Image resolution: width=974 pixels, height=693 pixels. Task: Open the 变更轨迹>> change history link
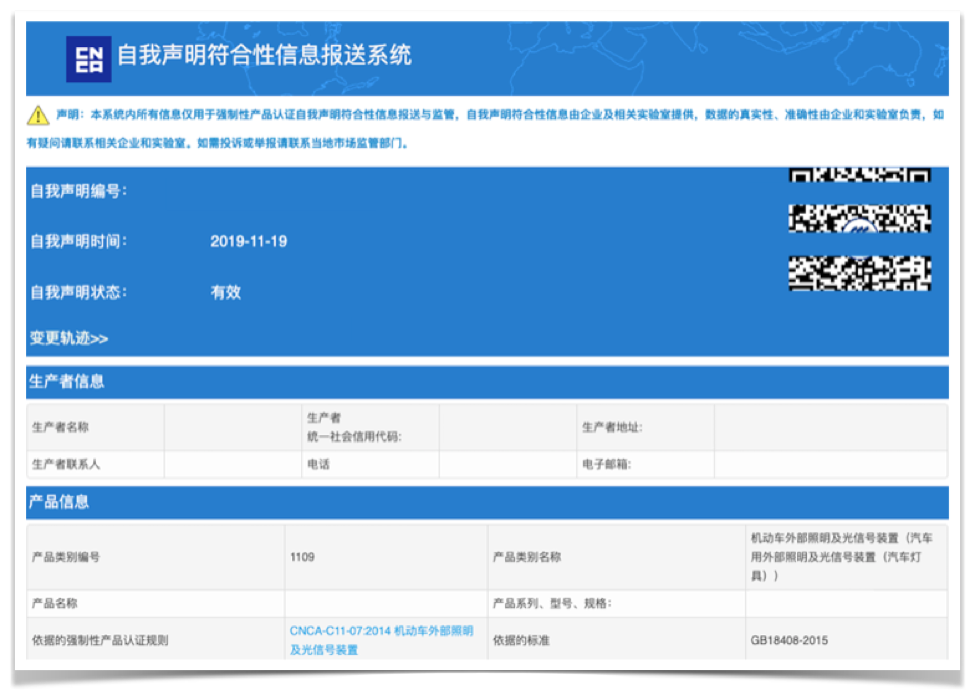coord(69,338)
